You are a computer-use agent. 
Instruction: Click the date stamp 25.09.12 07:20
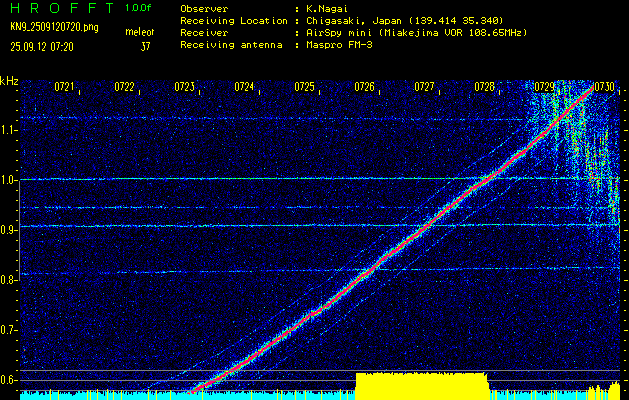point(42,47)
